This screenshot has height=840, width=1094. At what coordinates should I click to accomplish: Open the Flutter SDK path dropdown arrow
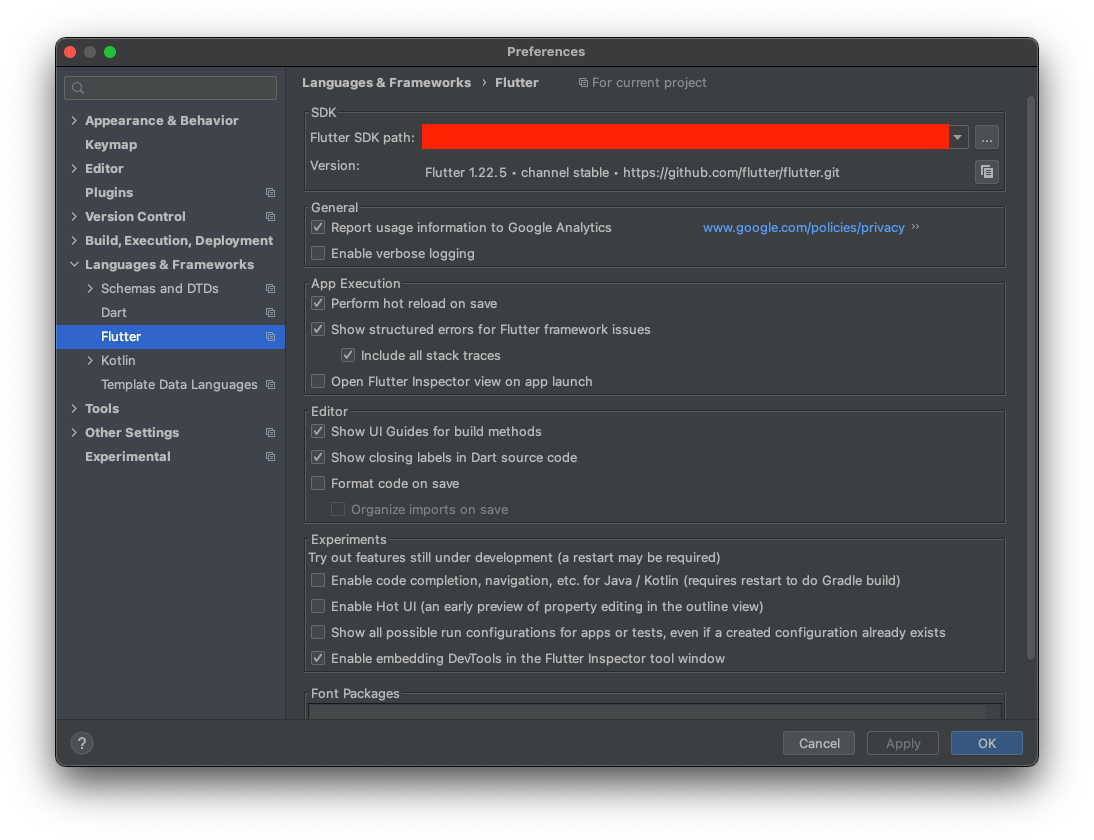point(957,137)
